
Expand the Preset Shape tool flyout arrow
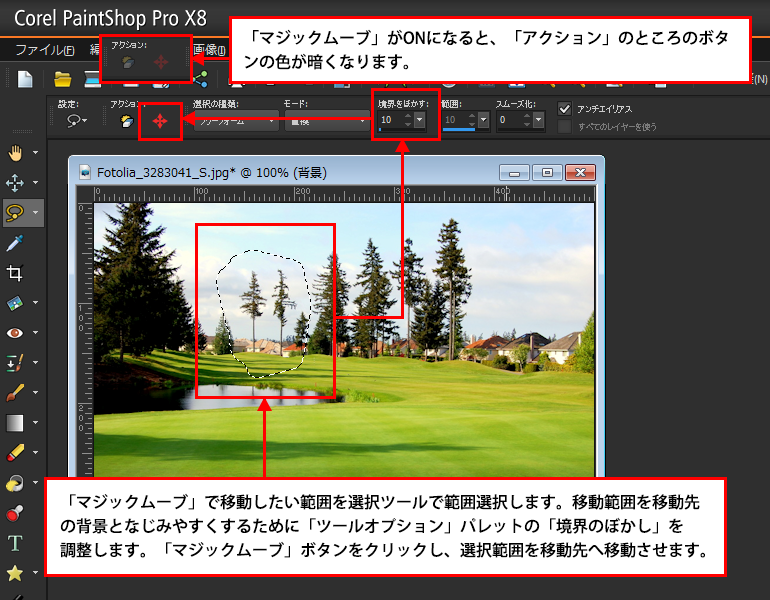(x=35, y=573)
